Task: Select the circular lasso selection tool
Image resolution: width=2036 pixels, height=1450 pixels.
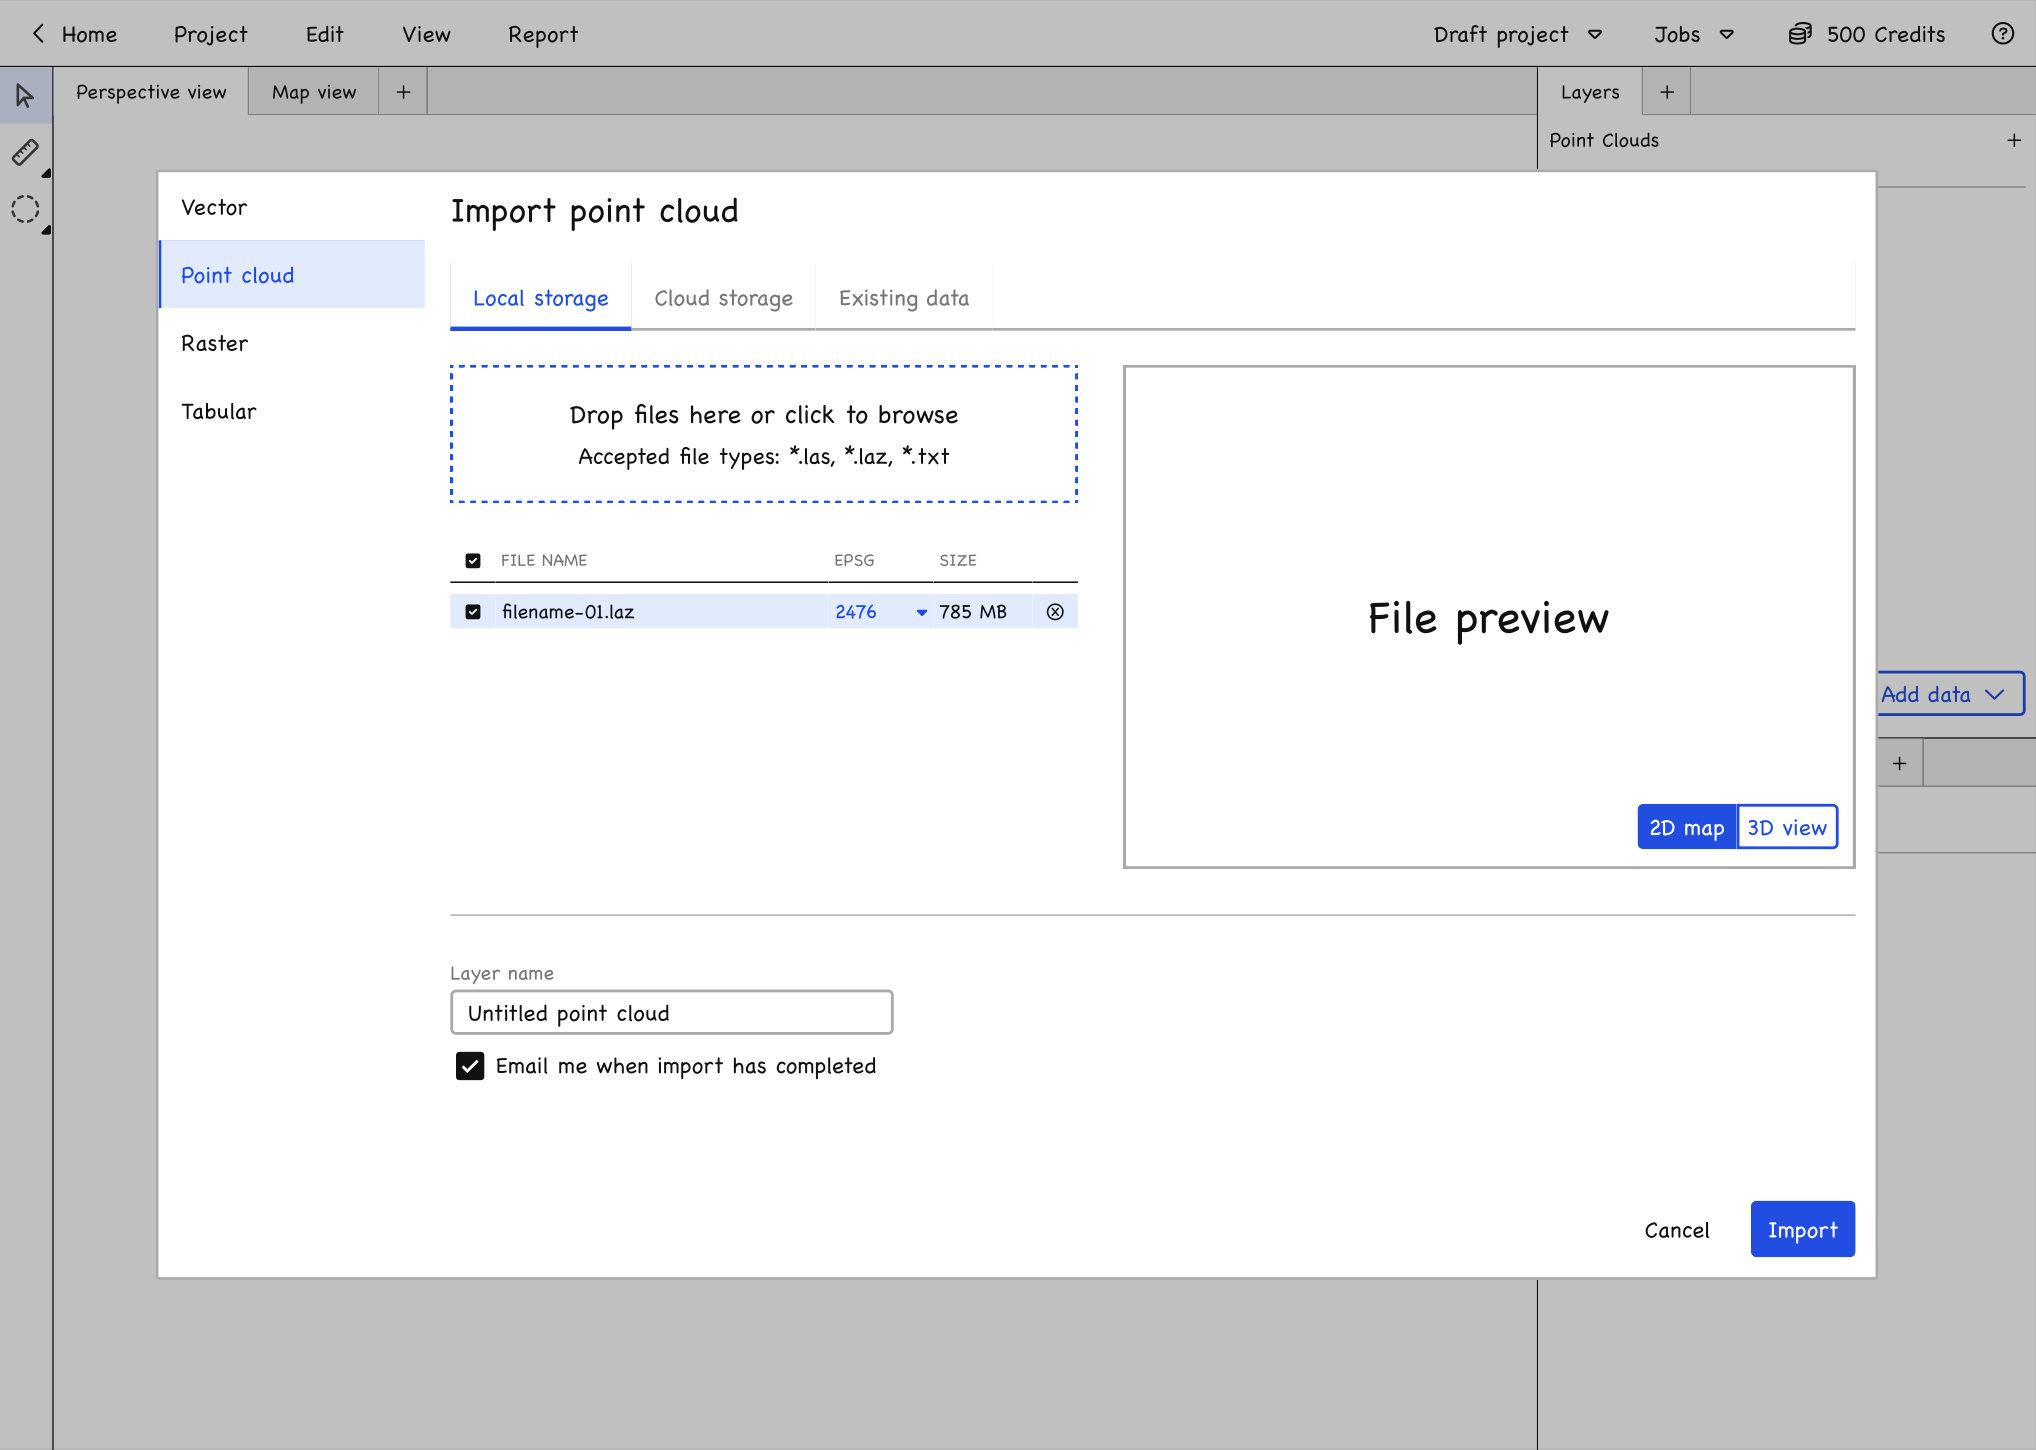Action: point(25,209)
